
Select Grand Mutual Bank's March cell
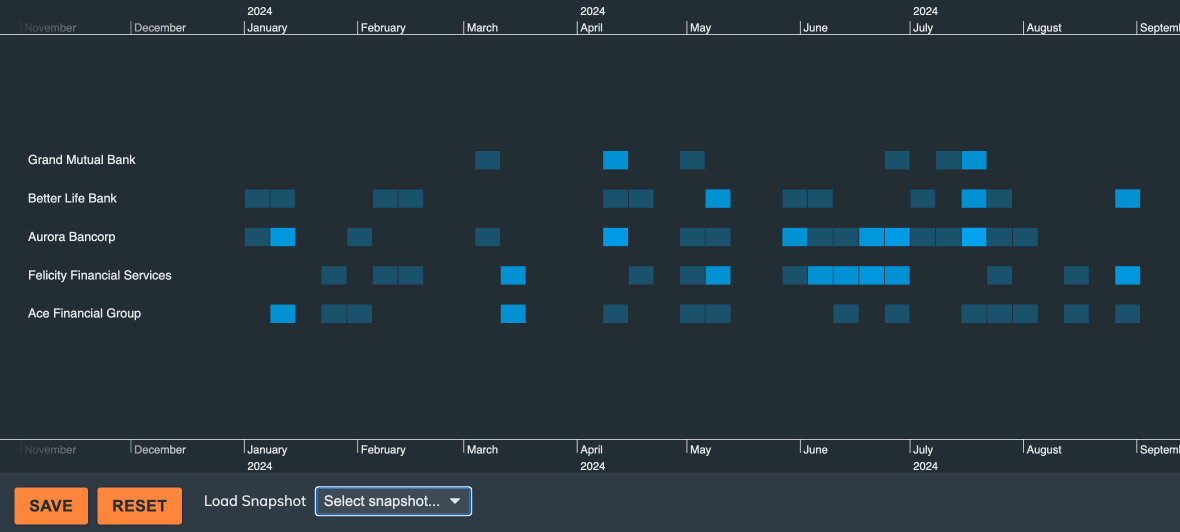pos(487,160)
